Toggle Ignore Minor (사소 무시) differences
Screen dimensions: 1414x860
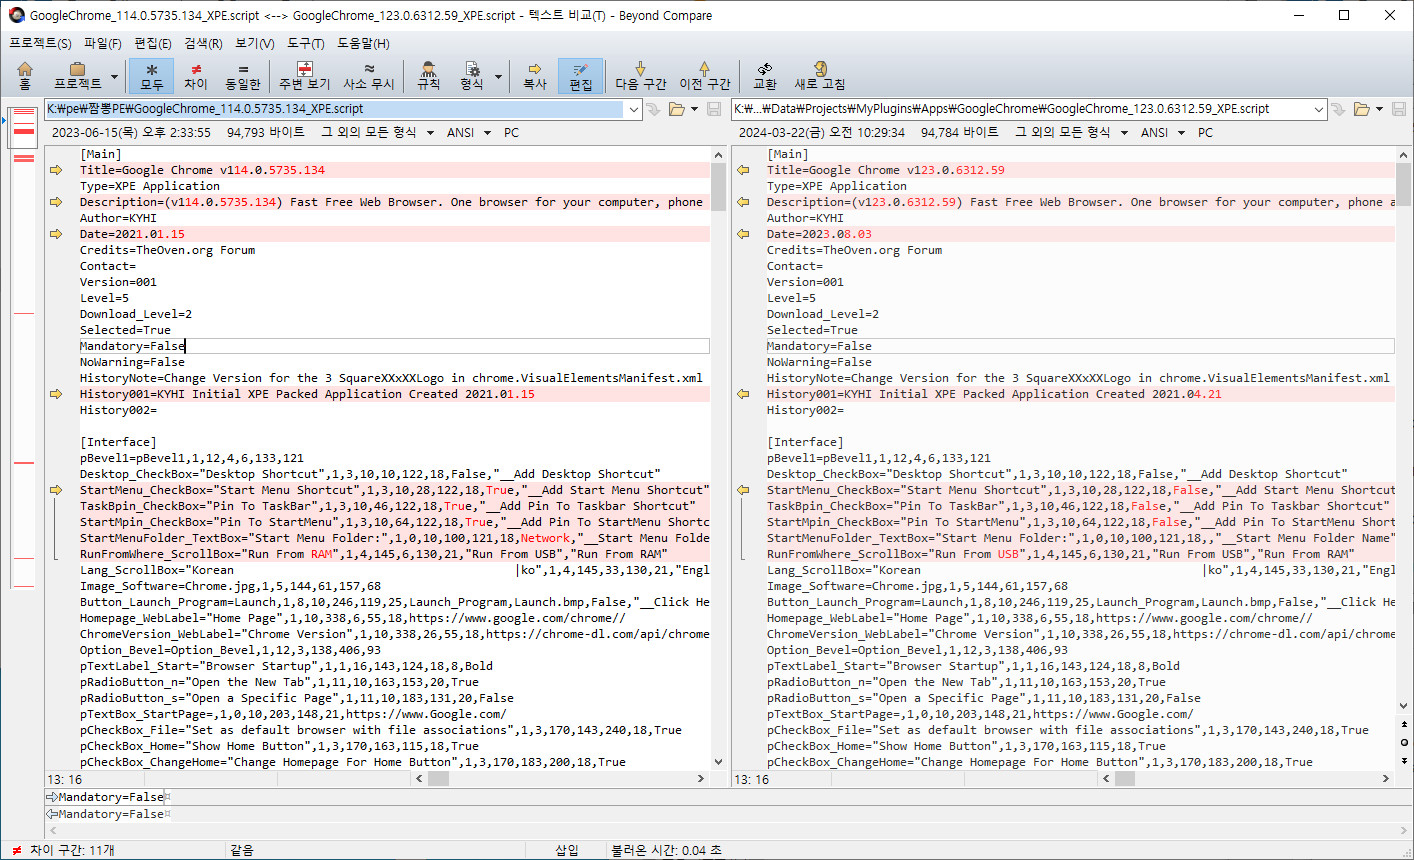point(369,75)
